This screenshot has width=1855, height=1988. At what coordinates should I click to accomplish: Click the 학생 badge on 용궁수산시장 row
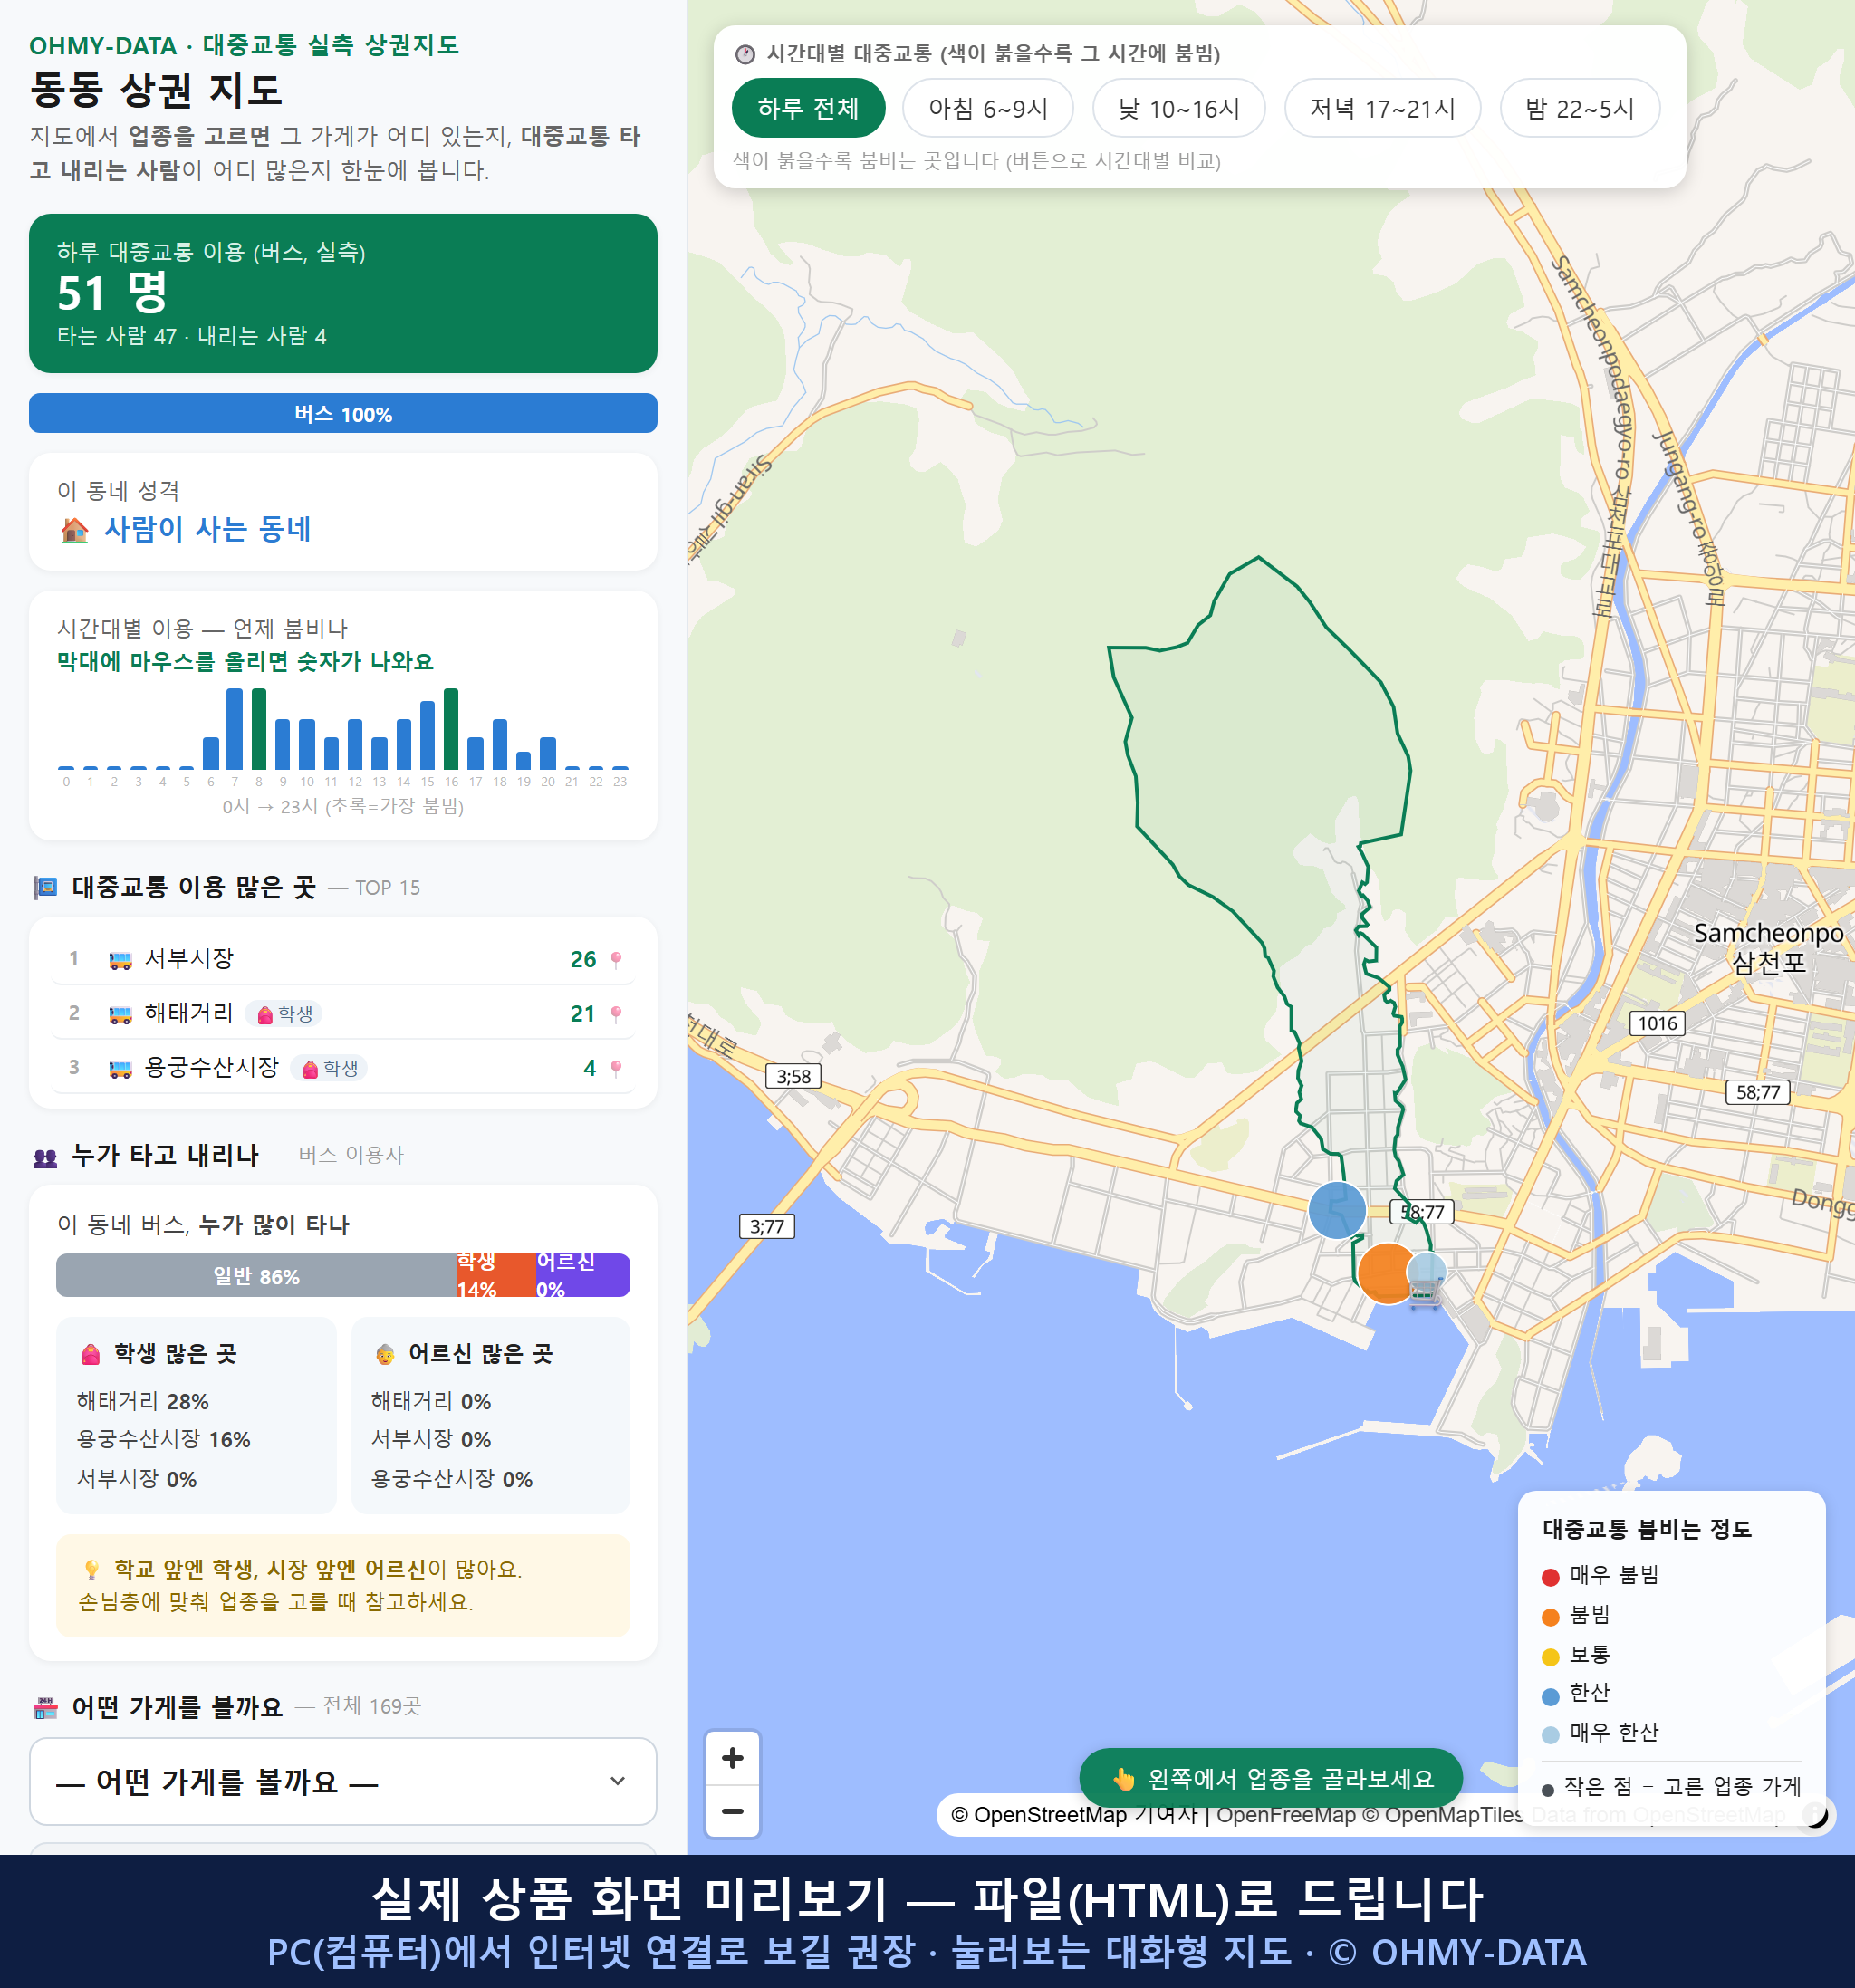click(329, 1068)
